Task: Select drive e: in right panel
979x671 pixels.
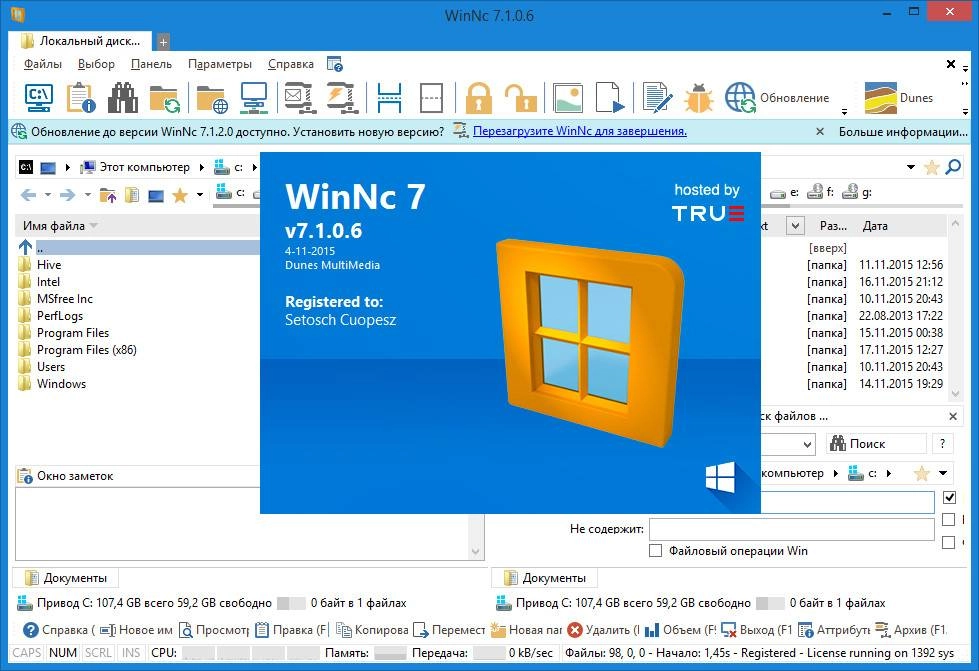Action: 784,193
